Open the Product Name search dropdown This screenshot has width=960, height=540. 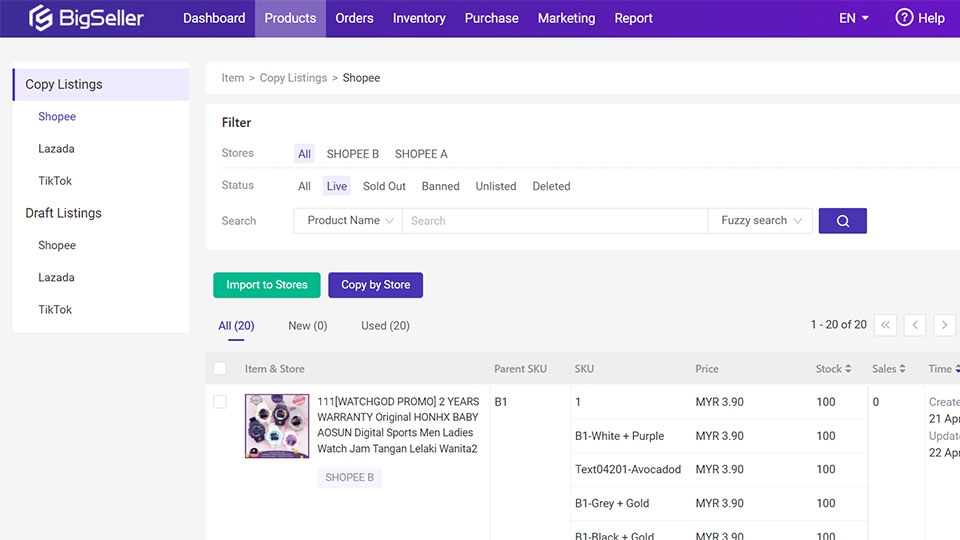point(348,221)
